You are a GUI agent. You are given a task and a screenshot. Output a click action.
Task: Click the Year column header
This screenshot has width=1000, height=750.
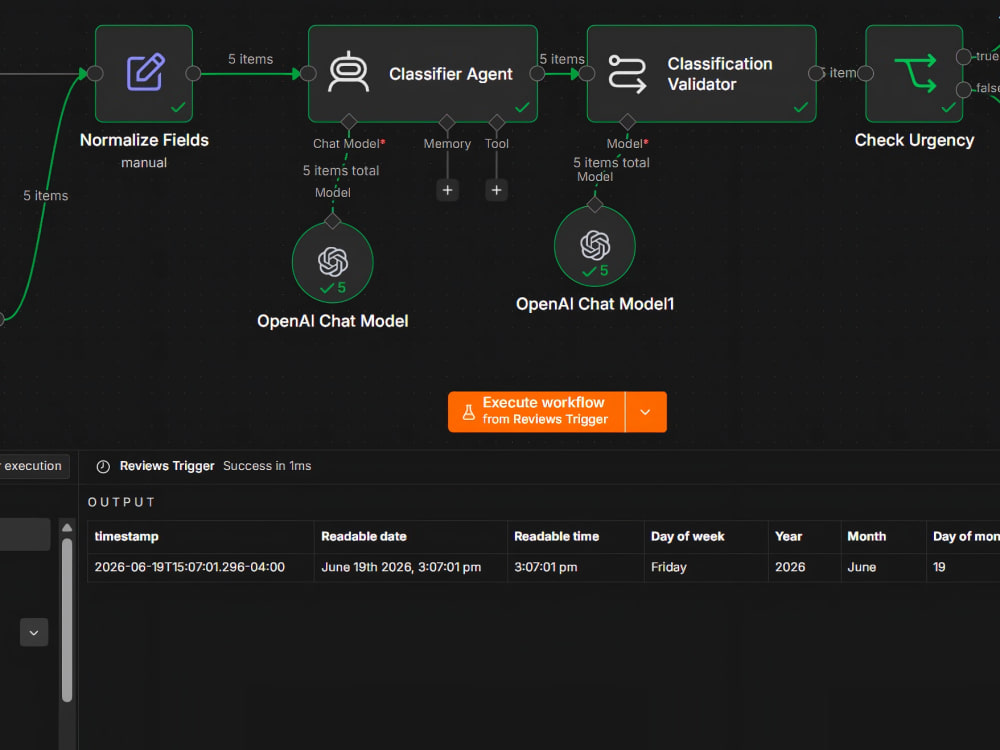[804, 537]
